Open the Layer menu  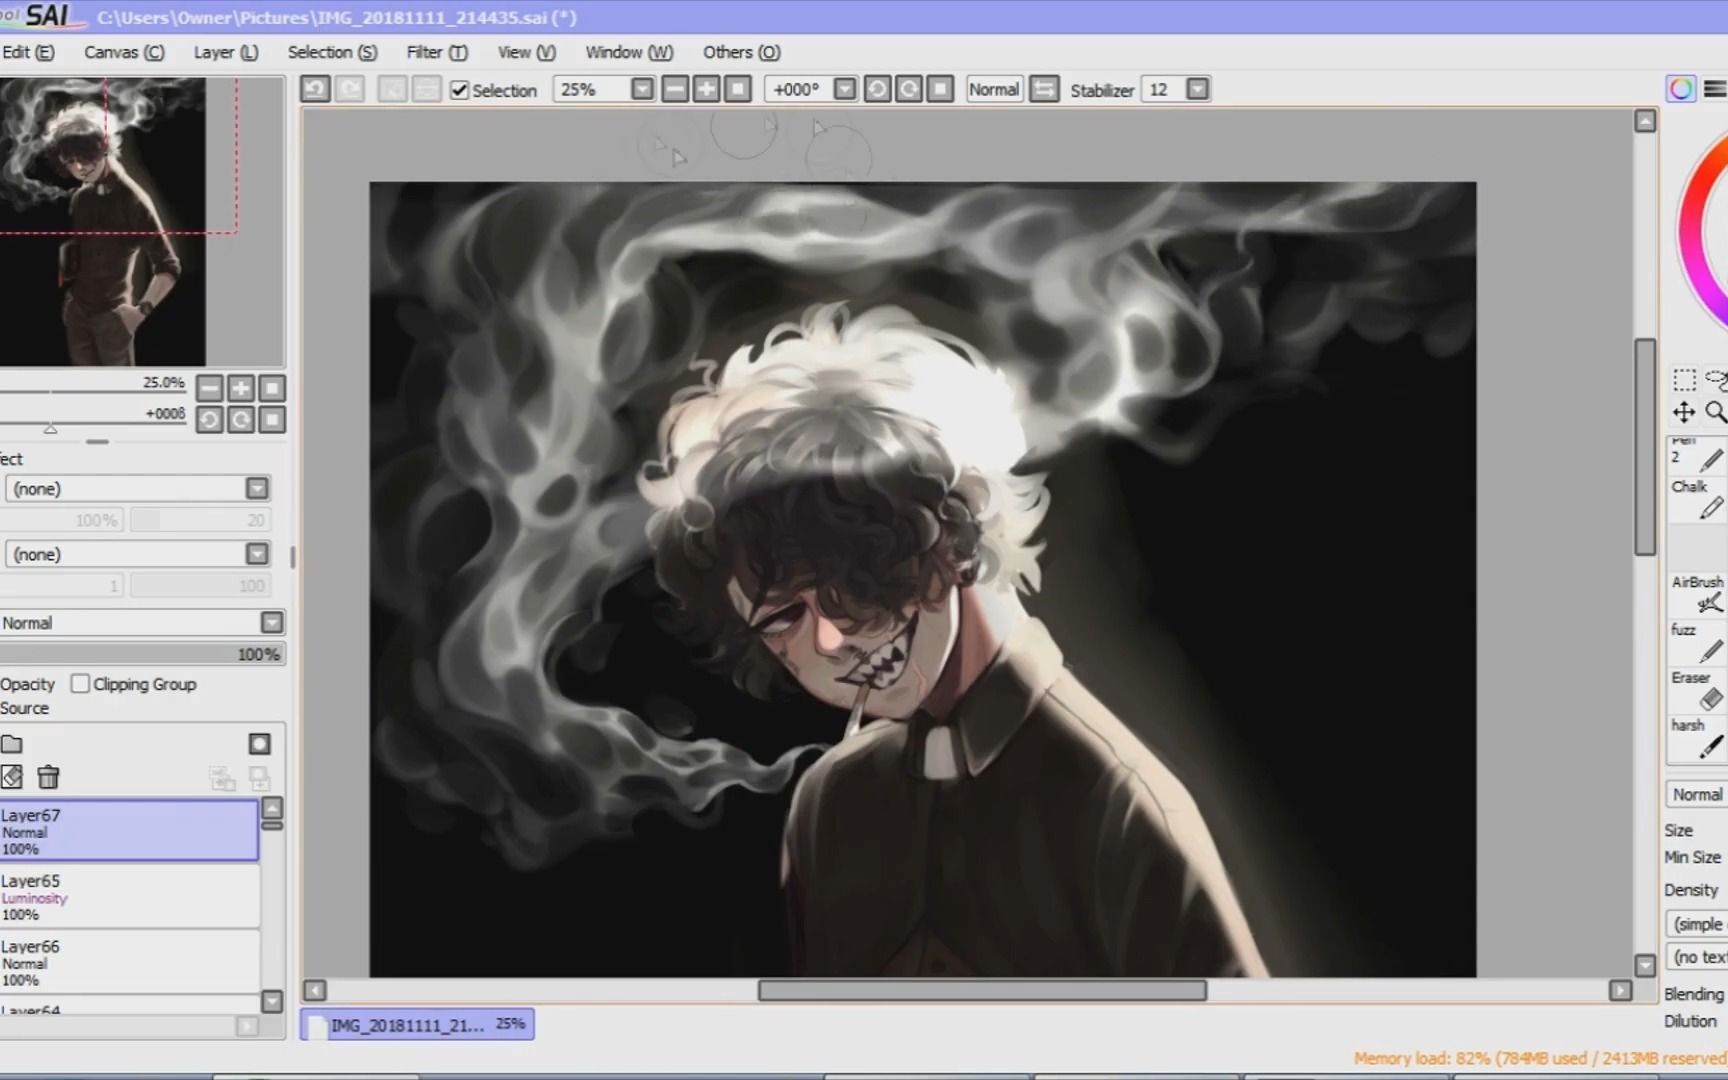(226, 52)
